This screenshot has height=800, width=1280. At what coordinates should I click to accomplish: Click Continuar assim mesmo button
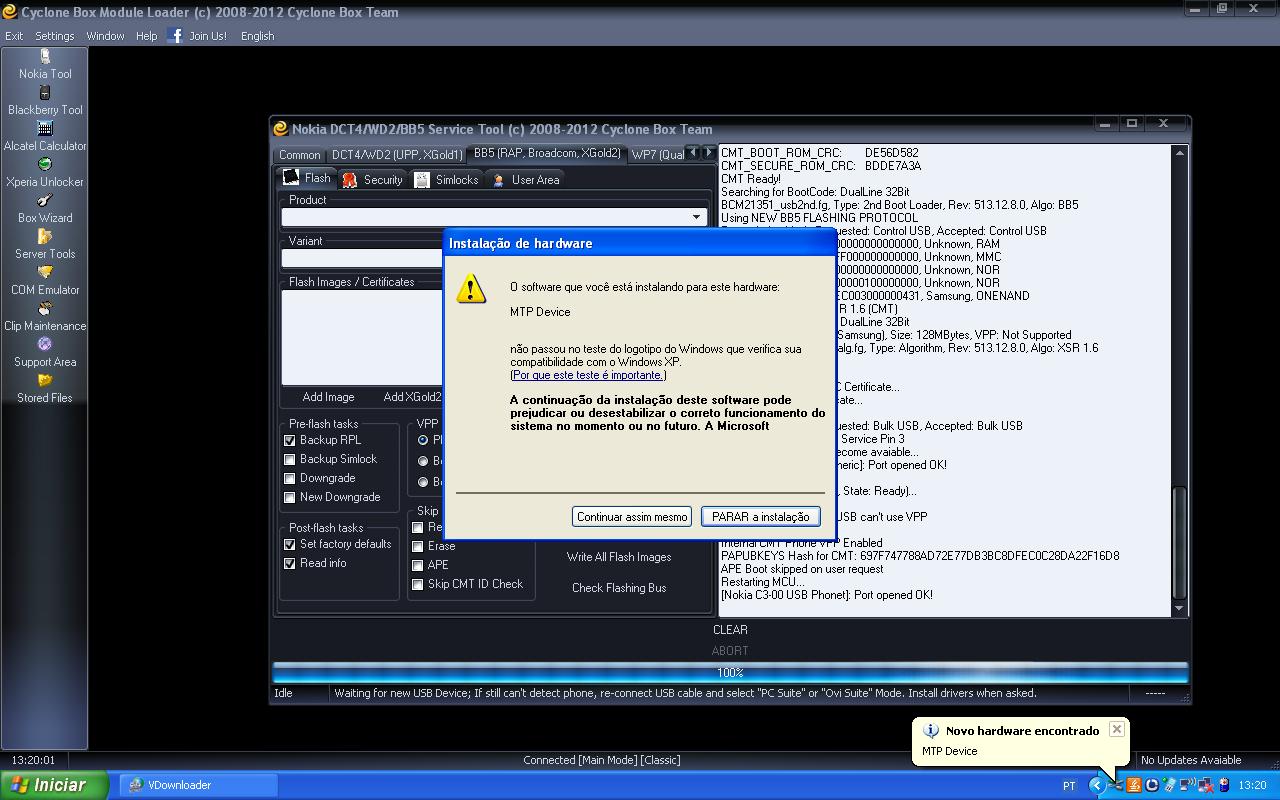click(x=632, y=516)
